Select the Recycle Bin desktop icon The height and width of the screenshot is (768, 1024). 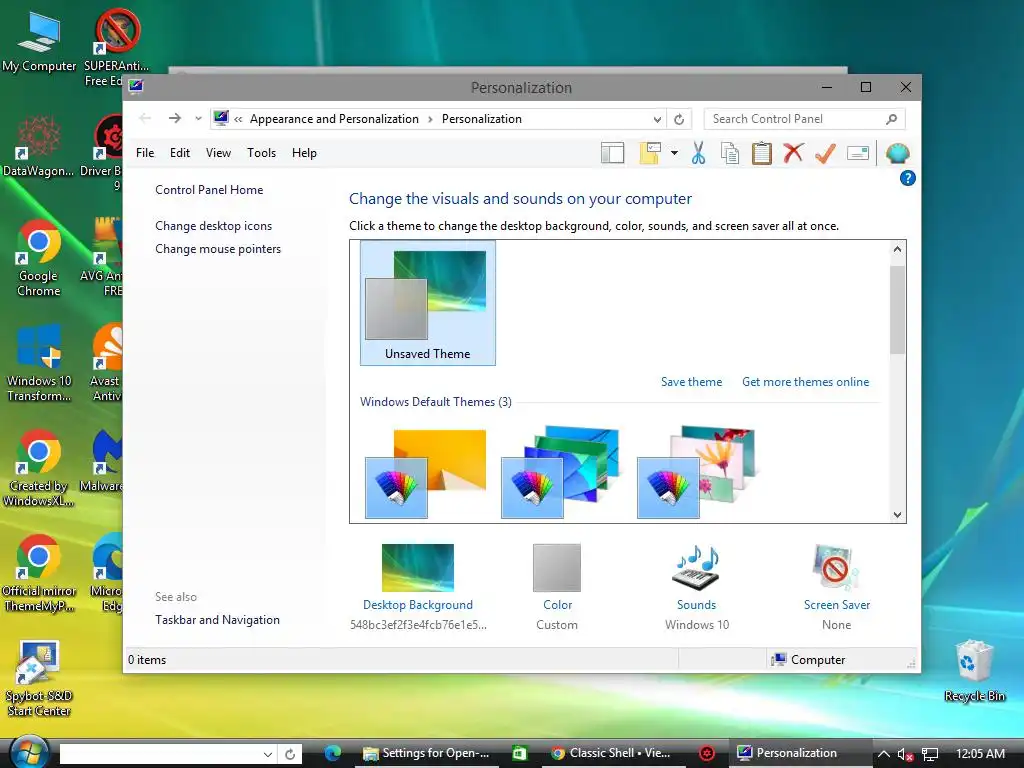pos(974,669)
